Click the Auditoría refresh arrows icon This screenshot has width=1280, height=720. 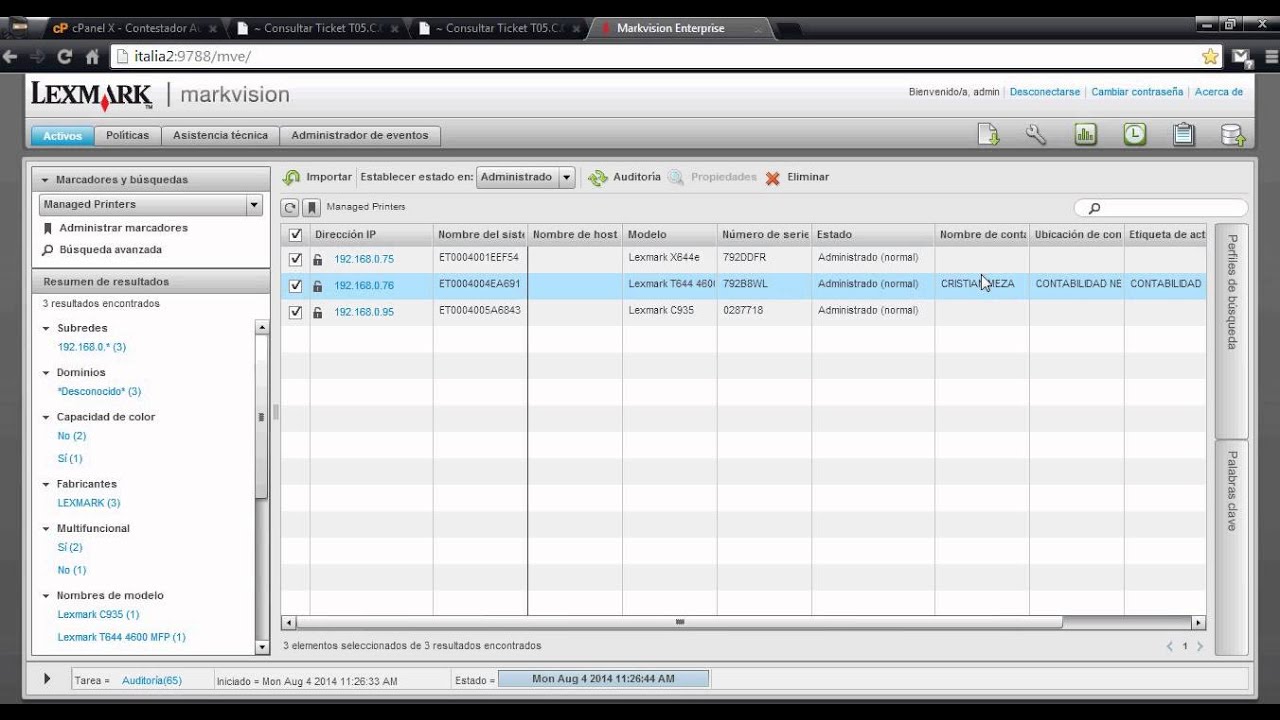[x=598, y=177]
